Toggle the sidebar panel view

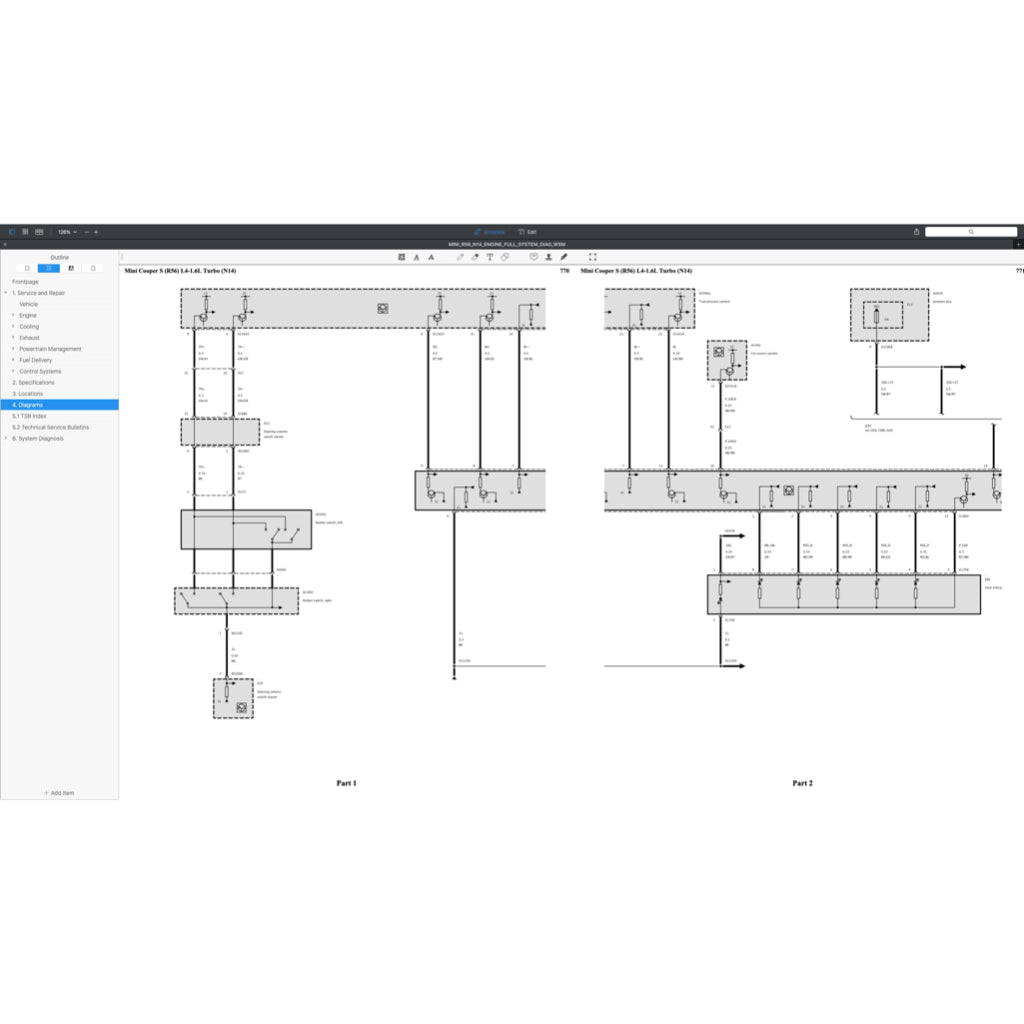12,232
